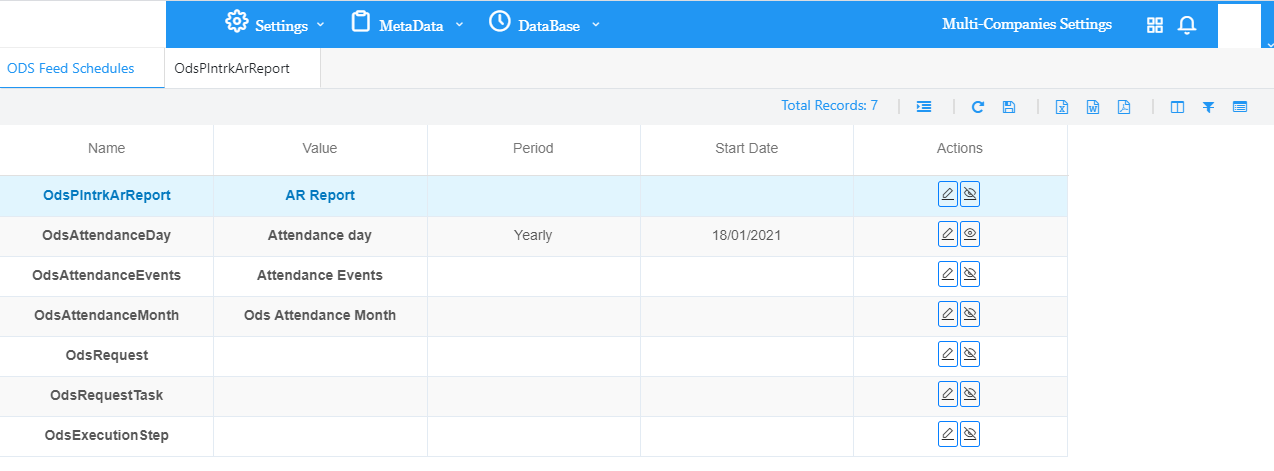The height and width of the screenshot is (471, 1274).
Task: Click the save floppy disk icon
Action: [x=1009, y=107]
